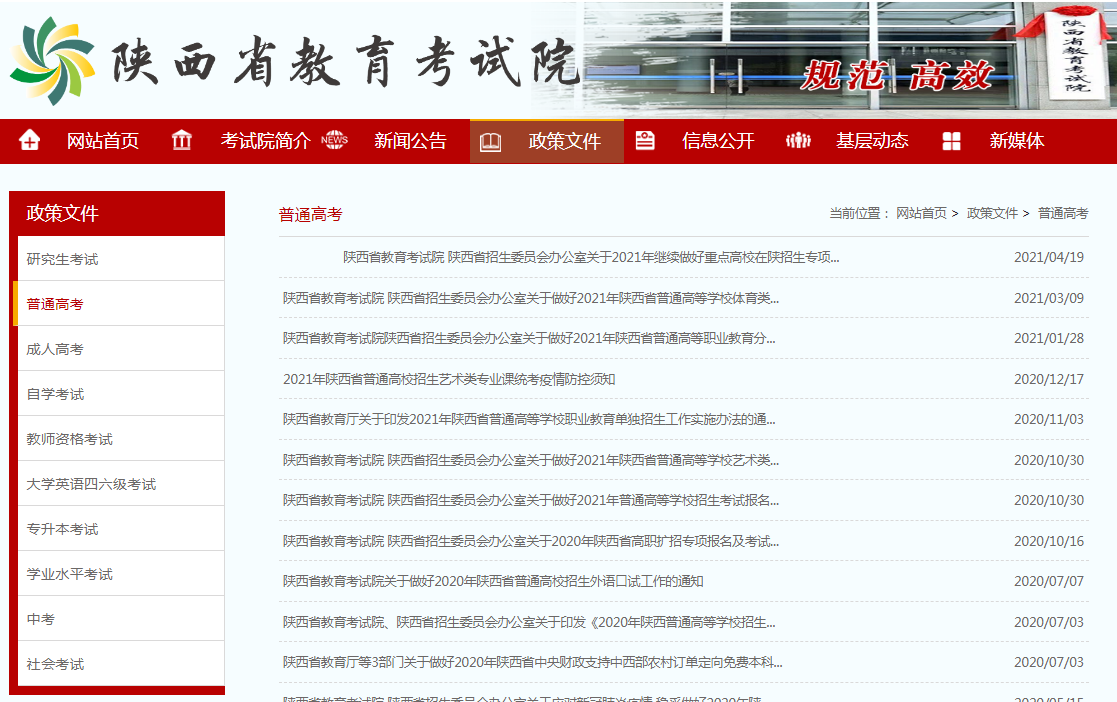The height and width of the screenshot is (702, 1117).
Task: Select 自学考试 in the sidebar
Action: 120,394
